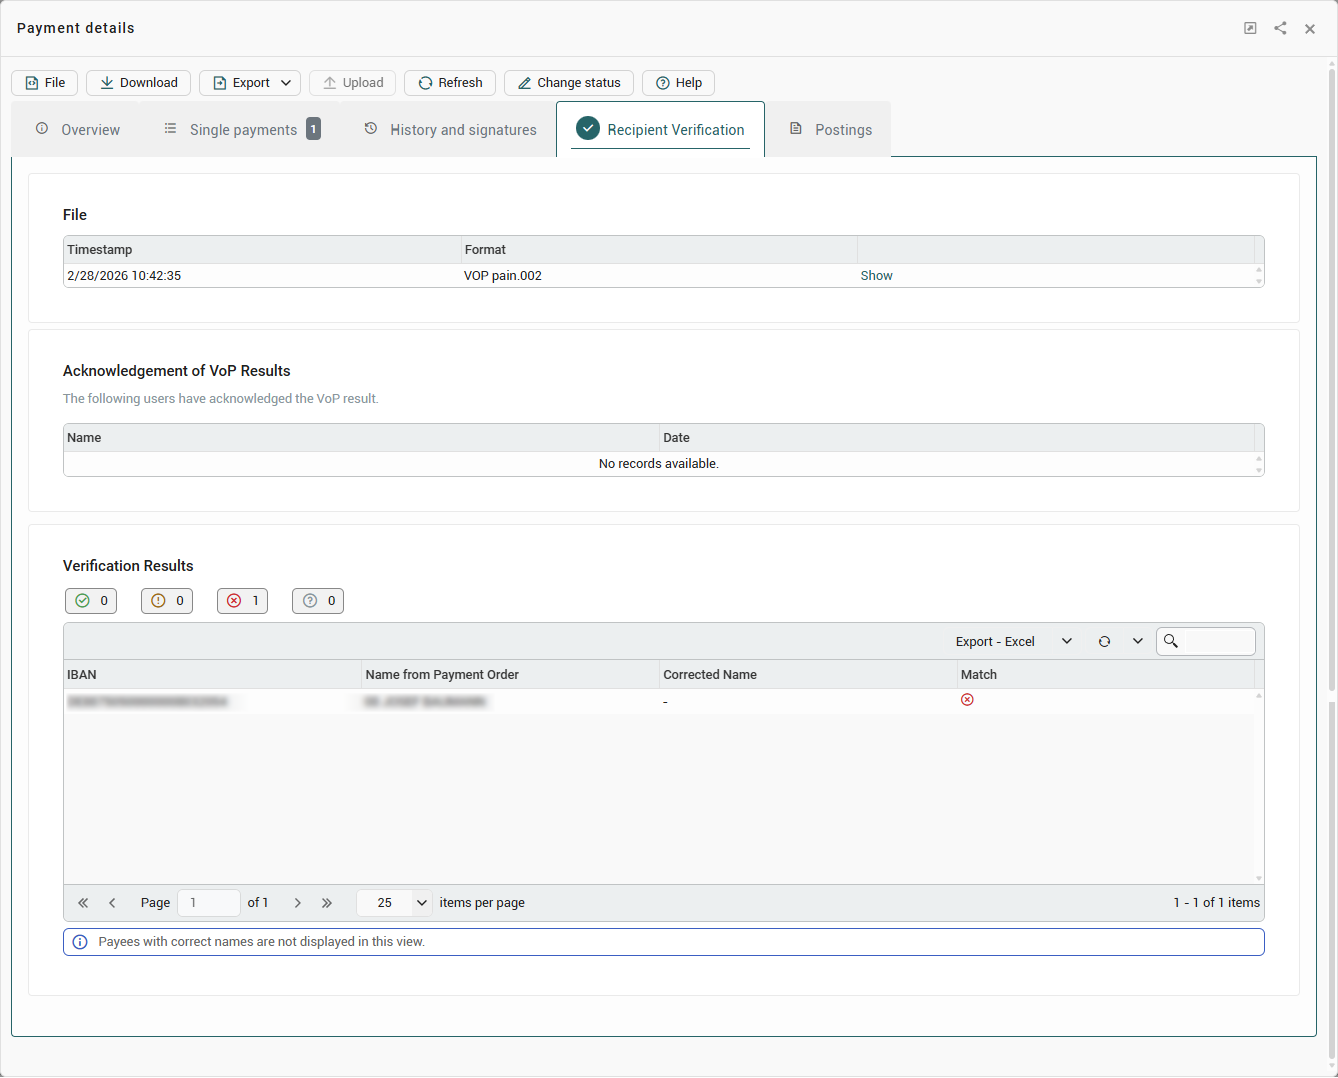Toggle the green match filter showing 0
Viewport: 1338px width, 1078px height.
click(91, 601)
